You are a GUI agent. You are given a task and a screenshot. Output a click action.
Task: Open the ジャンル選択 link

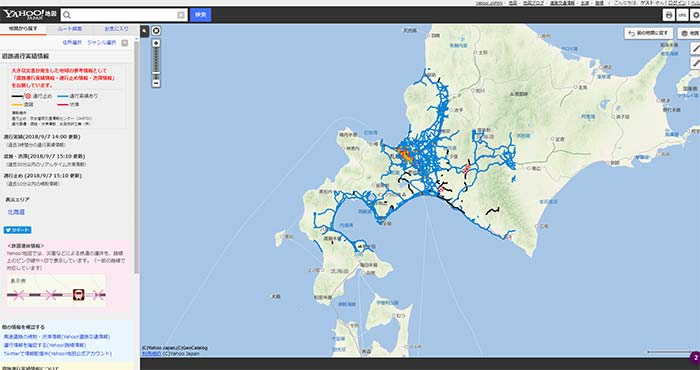point(102,43)
